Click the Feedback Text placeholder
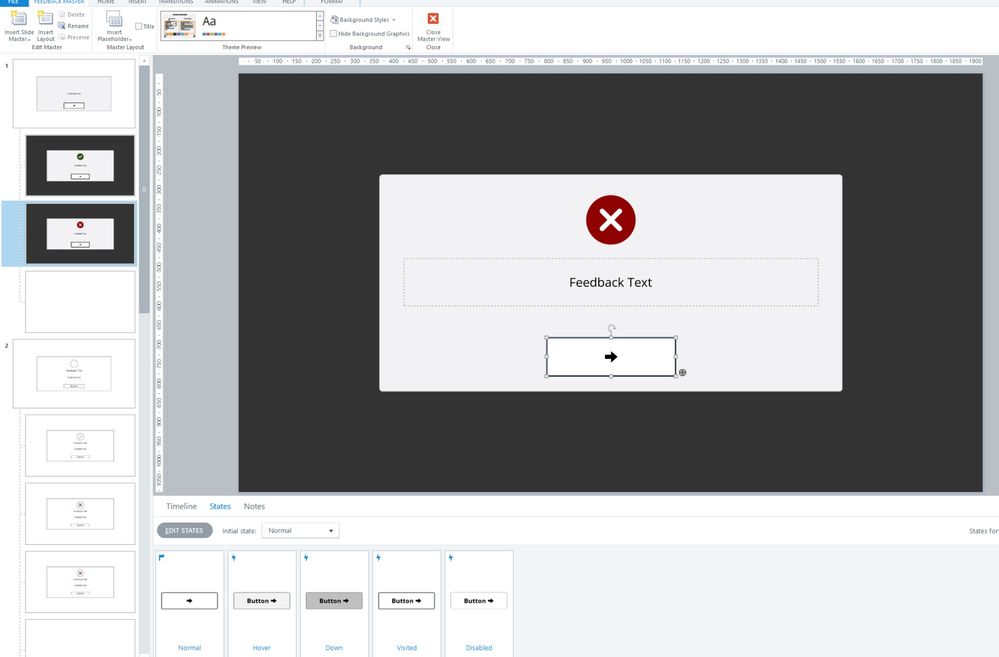 coord(610,282)
